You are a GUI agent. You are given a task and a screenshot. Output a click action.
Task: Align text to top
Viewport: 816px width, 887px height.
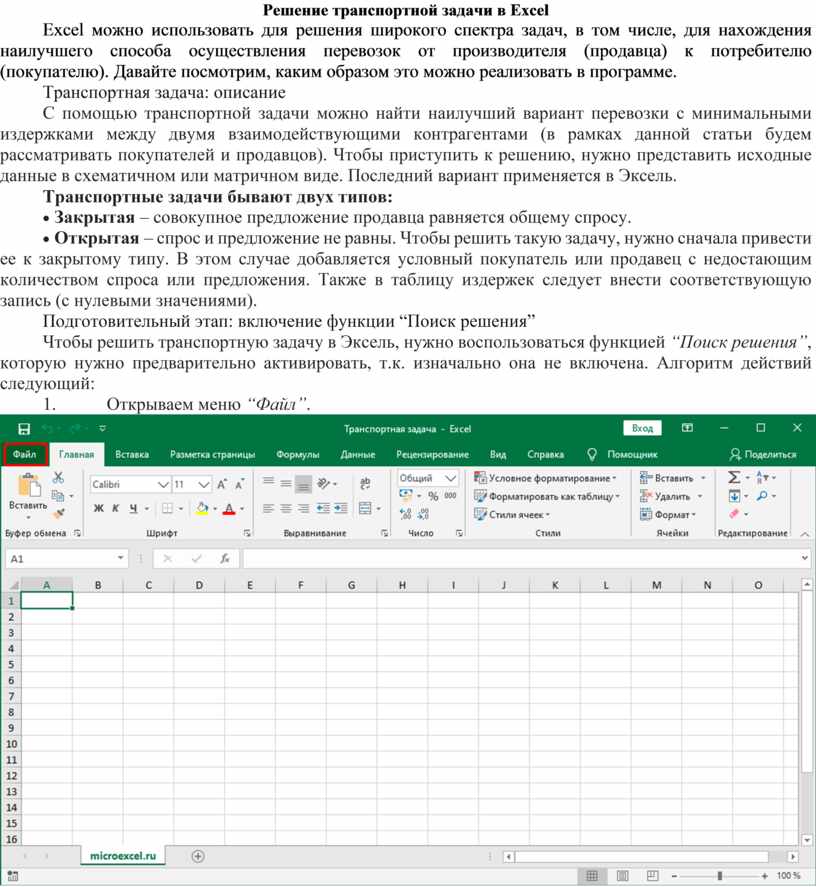pos(268,483)
